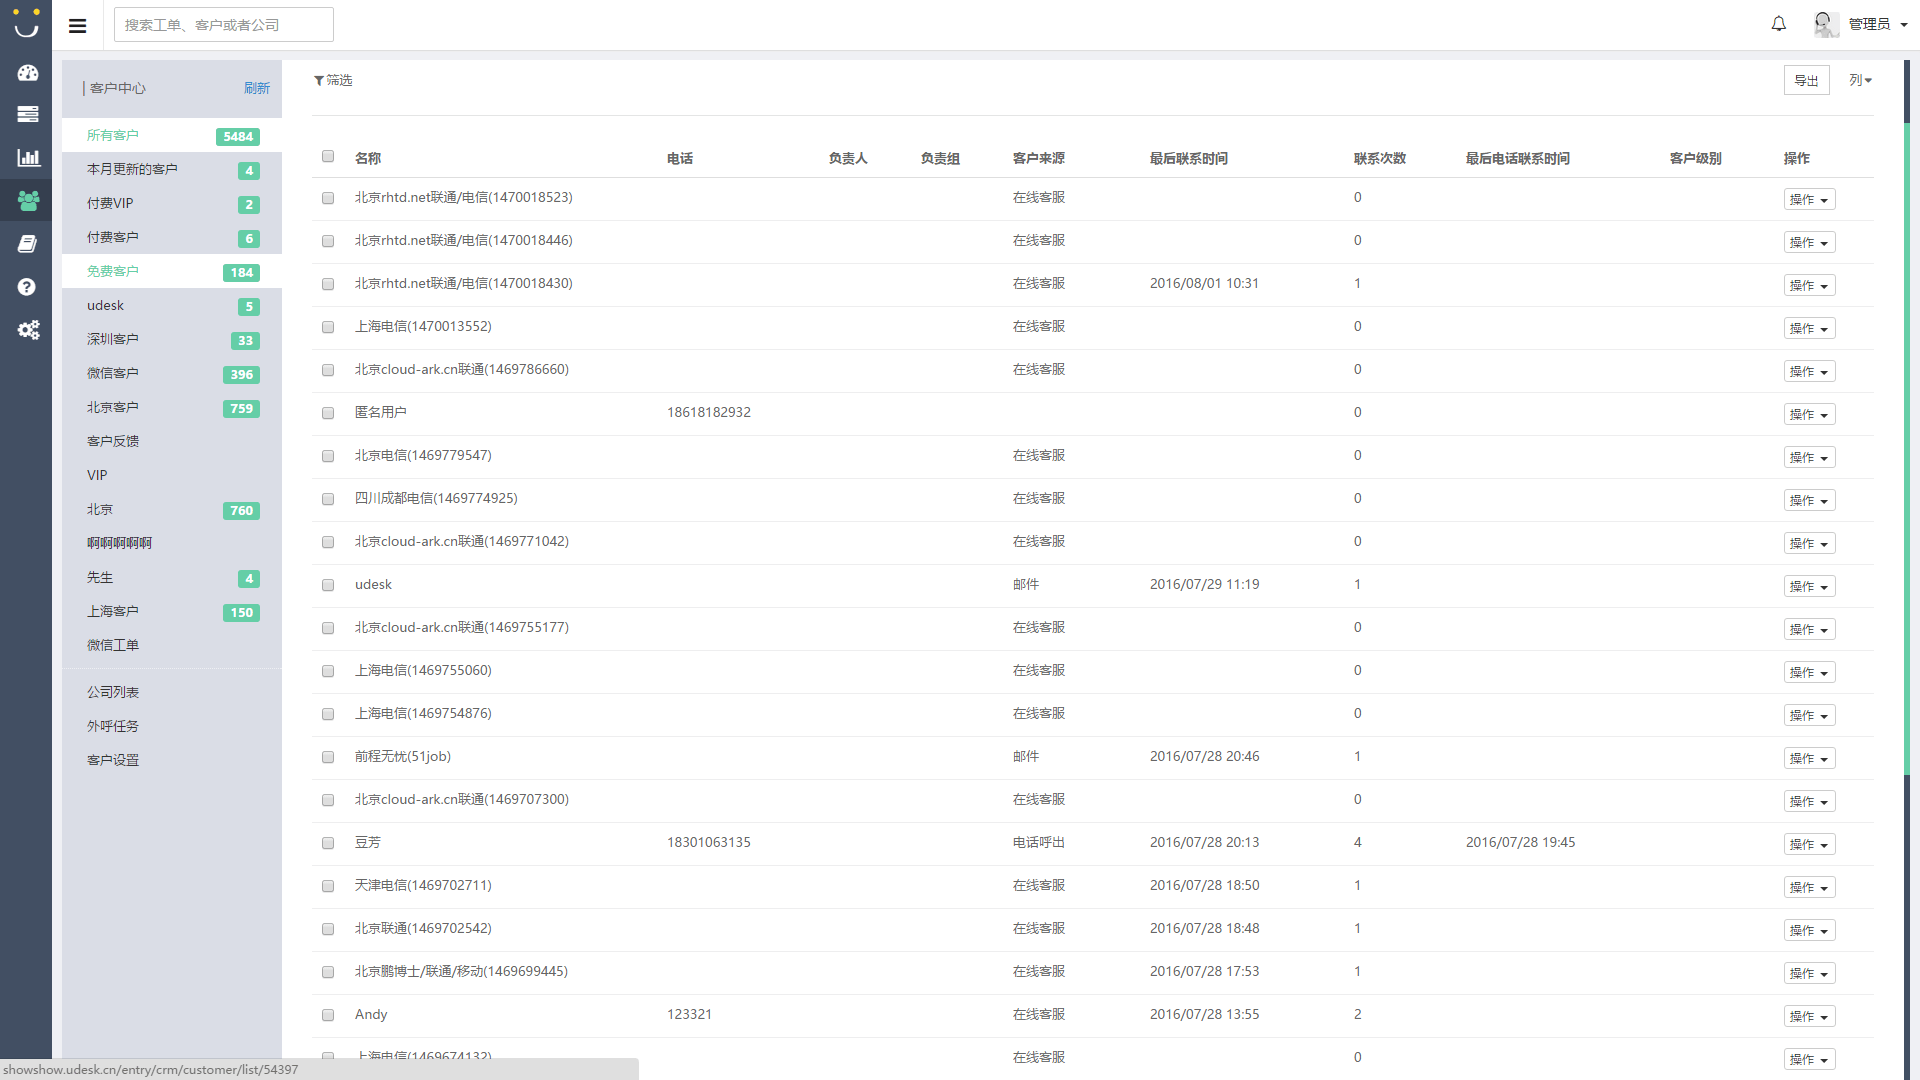Expand the 列 columns dropdown
The image size is (1920, 1080).
pos(1860,80)
